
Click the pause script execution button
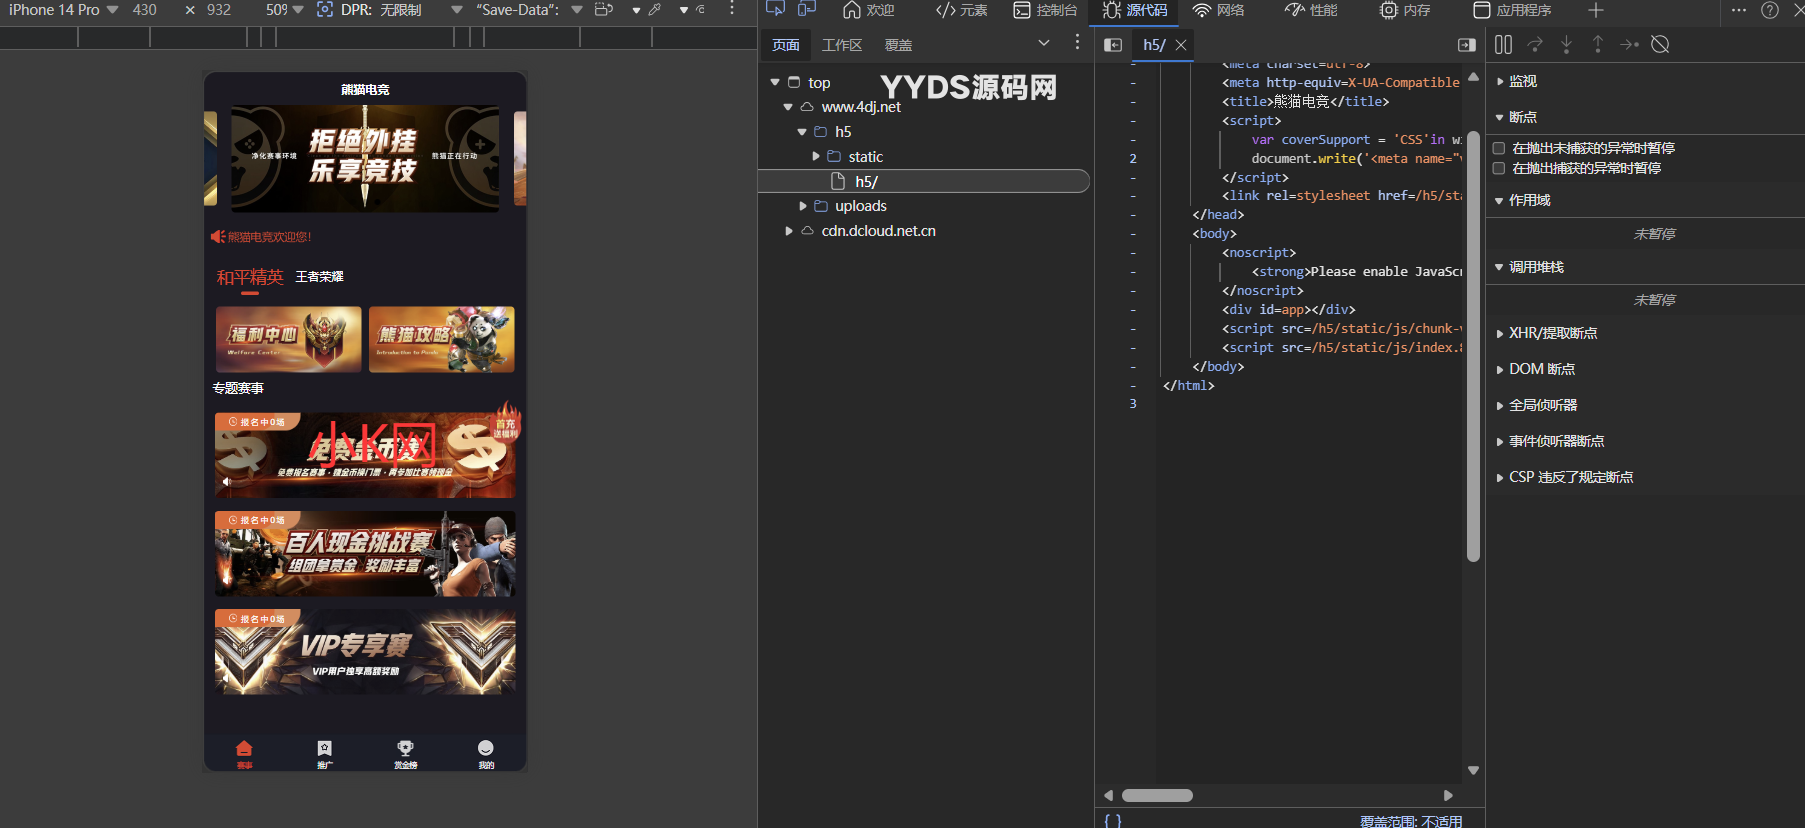point(1503,45)
